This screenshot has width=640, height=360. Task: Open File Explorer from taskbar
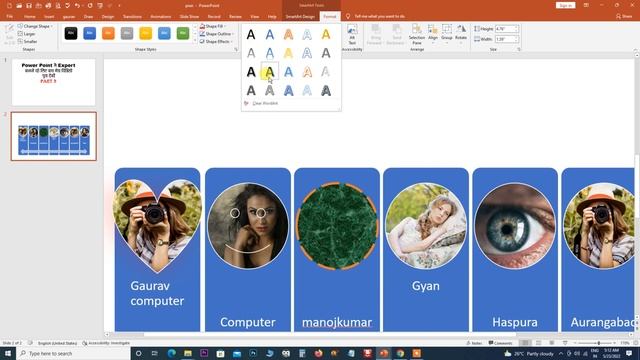[x=188, y=353]
